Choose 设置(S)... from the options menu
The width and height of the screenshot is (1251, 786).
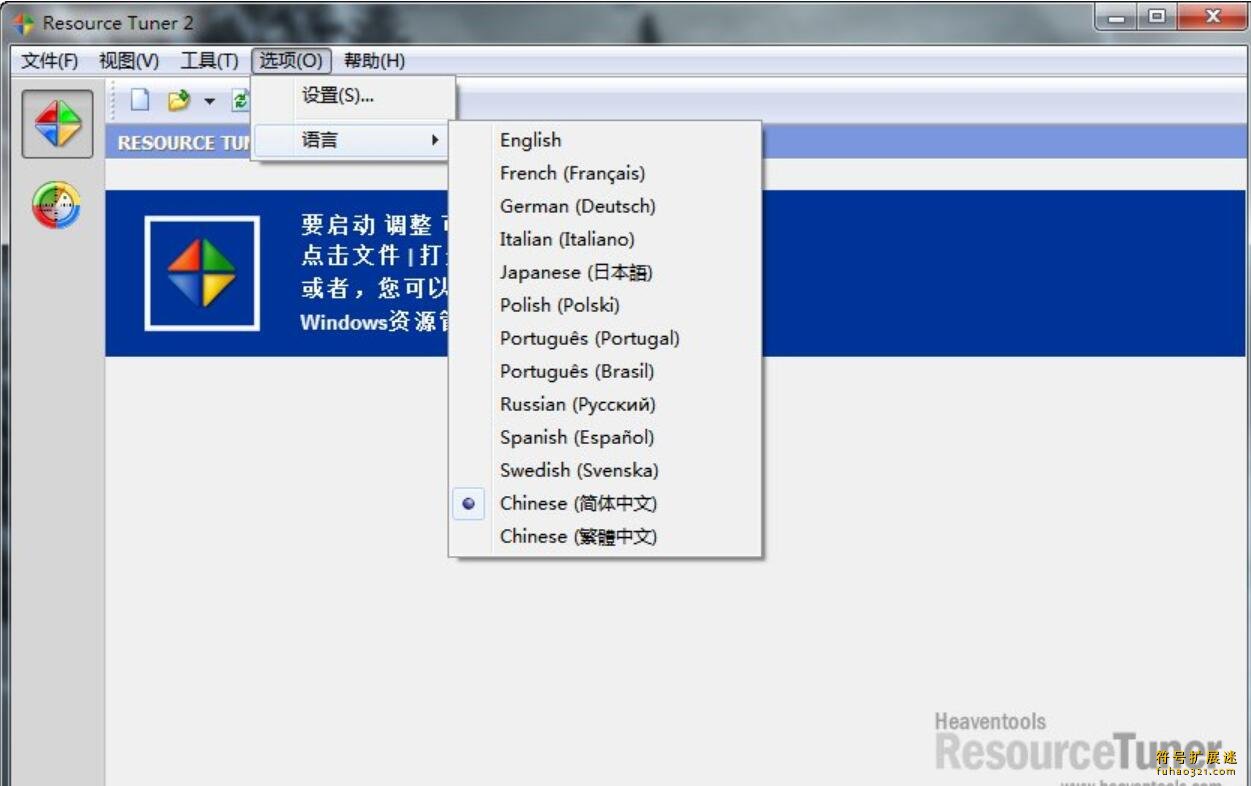pos(353,96)
